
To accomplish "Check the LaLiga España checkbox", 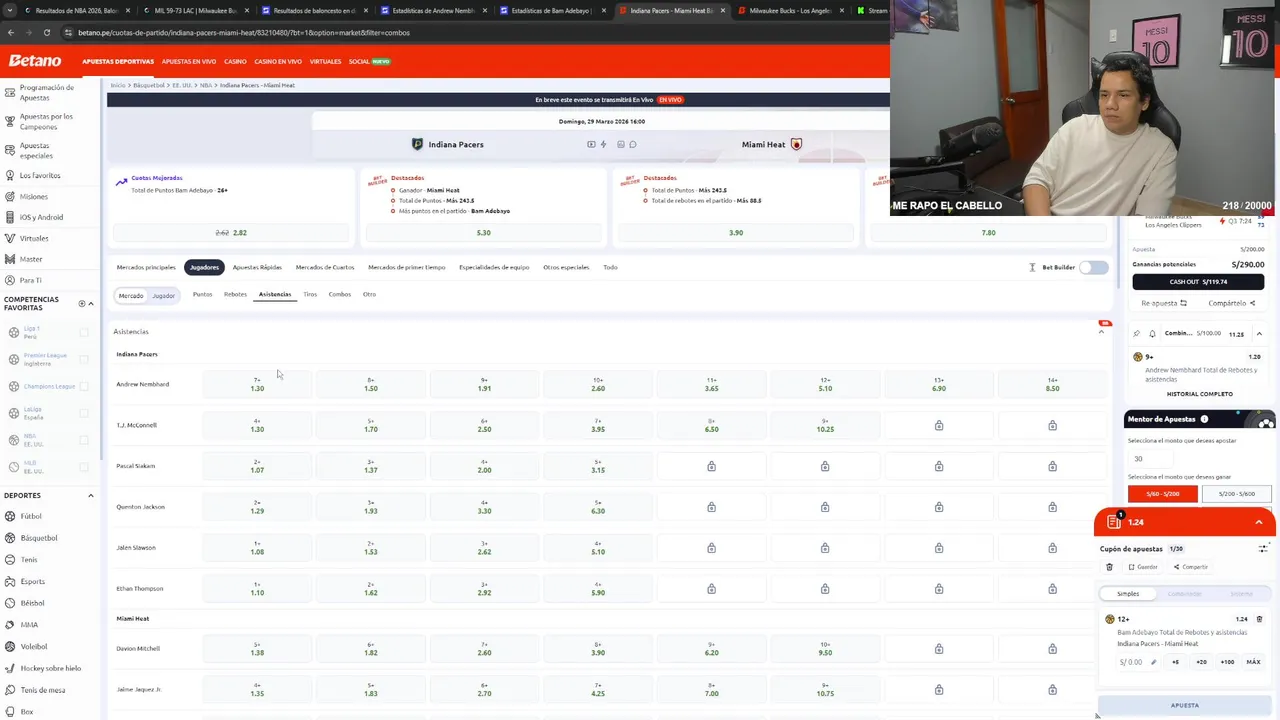I will tap(84, 413).
